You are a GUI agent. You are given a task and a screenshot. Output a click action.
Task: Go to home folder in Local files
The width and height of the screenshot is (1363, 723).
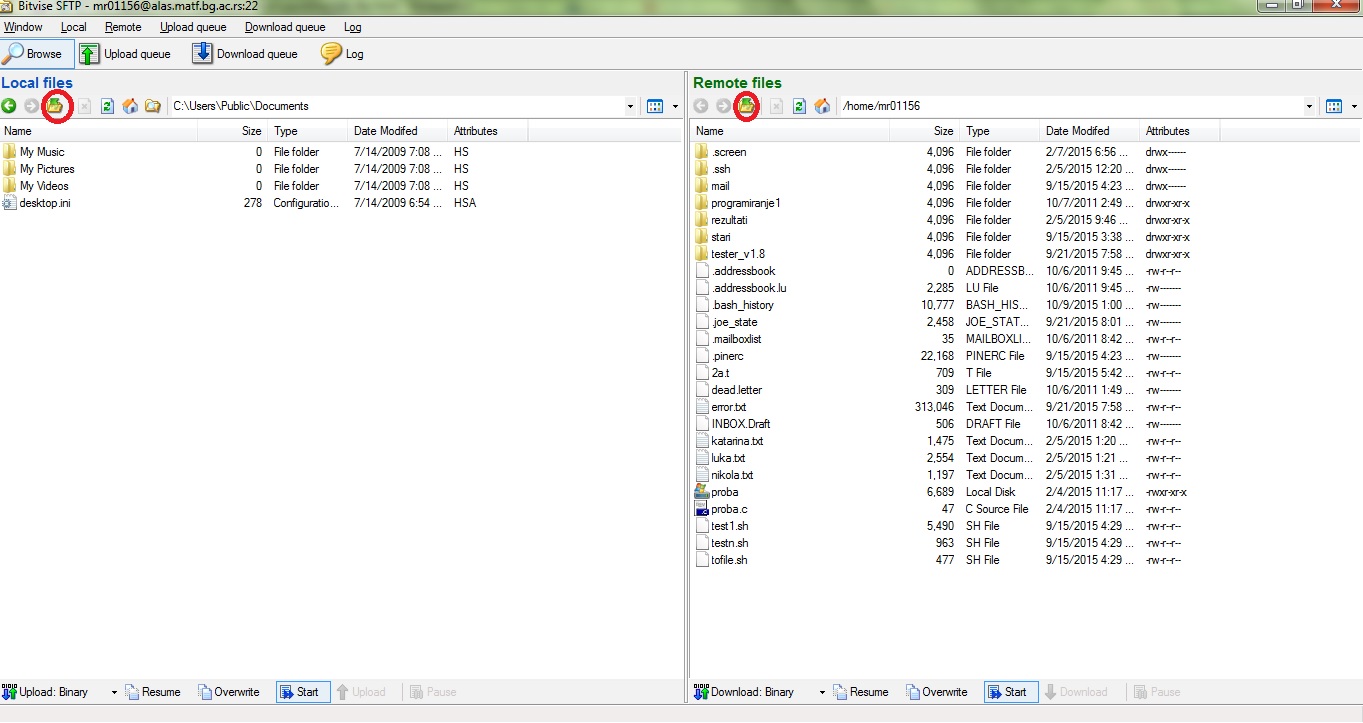pos(130,106)
